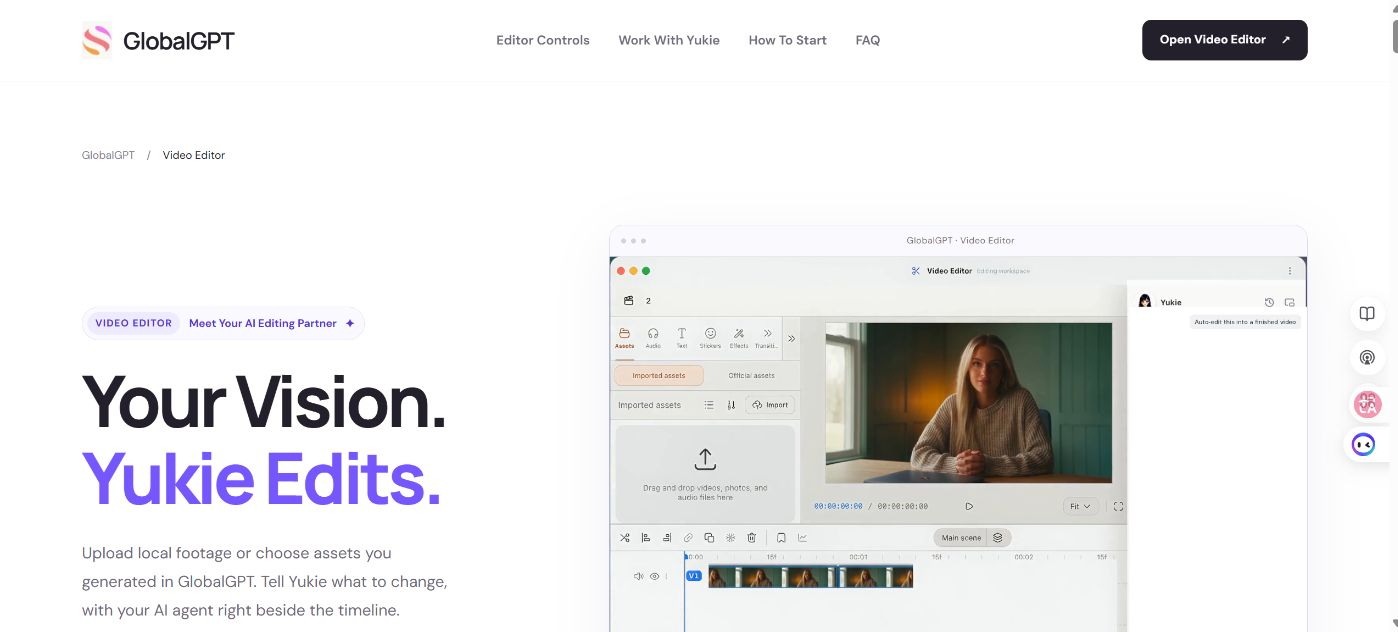This screenshot has width=1398, height=632.
Task: Click the green maximize dot in editor
Action: pyautogui.click(x=646, y=271)
